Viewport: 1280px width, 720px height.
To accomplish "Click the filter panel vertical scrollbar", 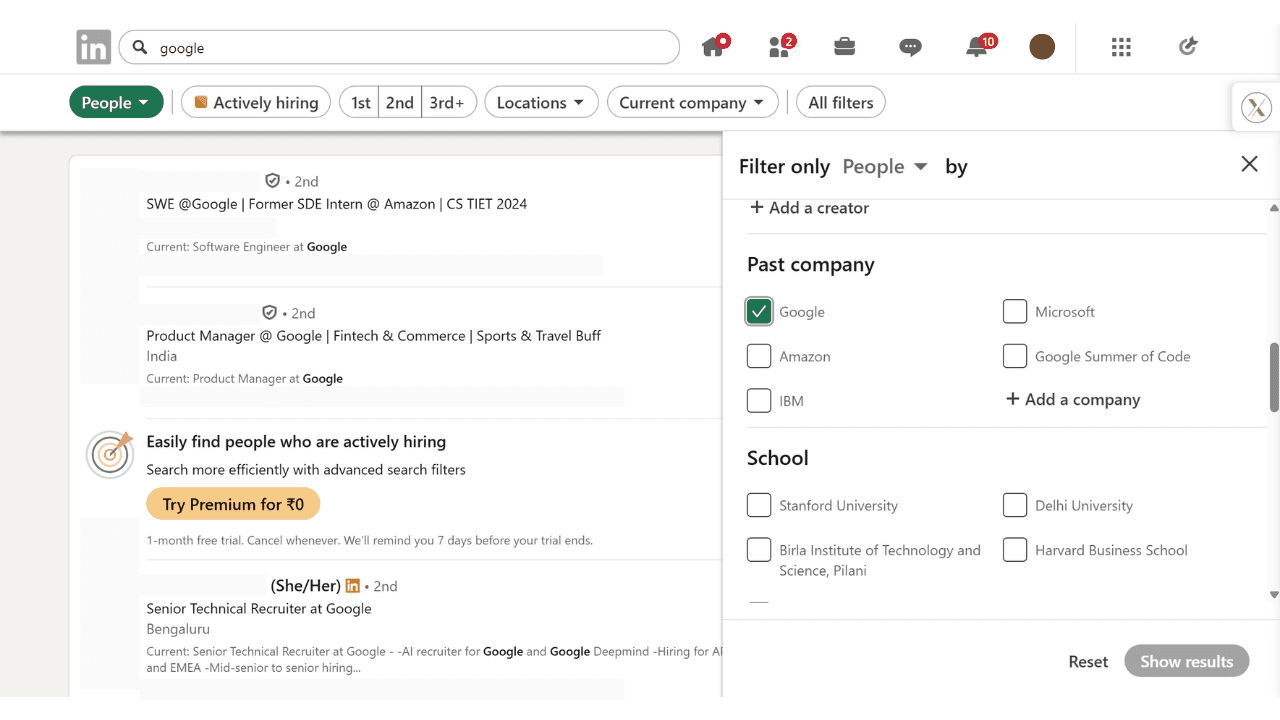I will click(1274, 378).
